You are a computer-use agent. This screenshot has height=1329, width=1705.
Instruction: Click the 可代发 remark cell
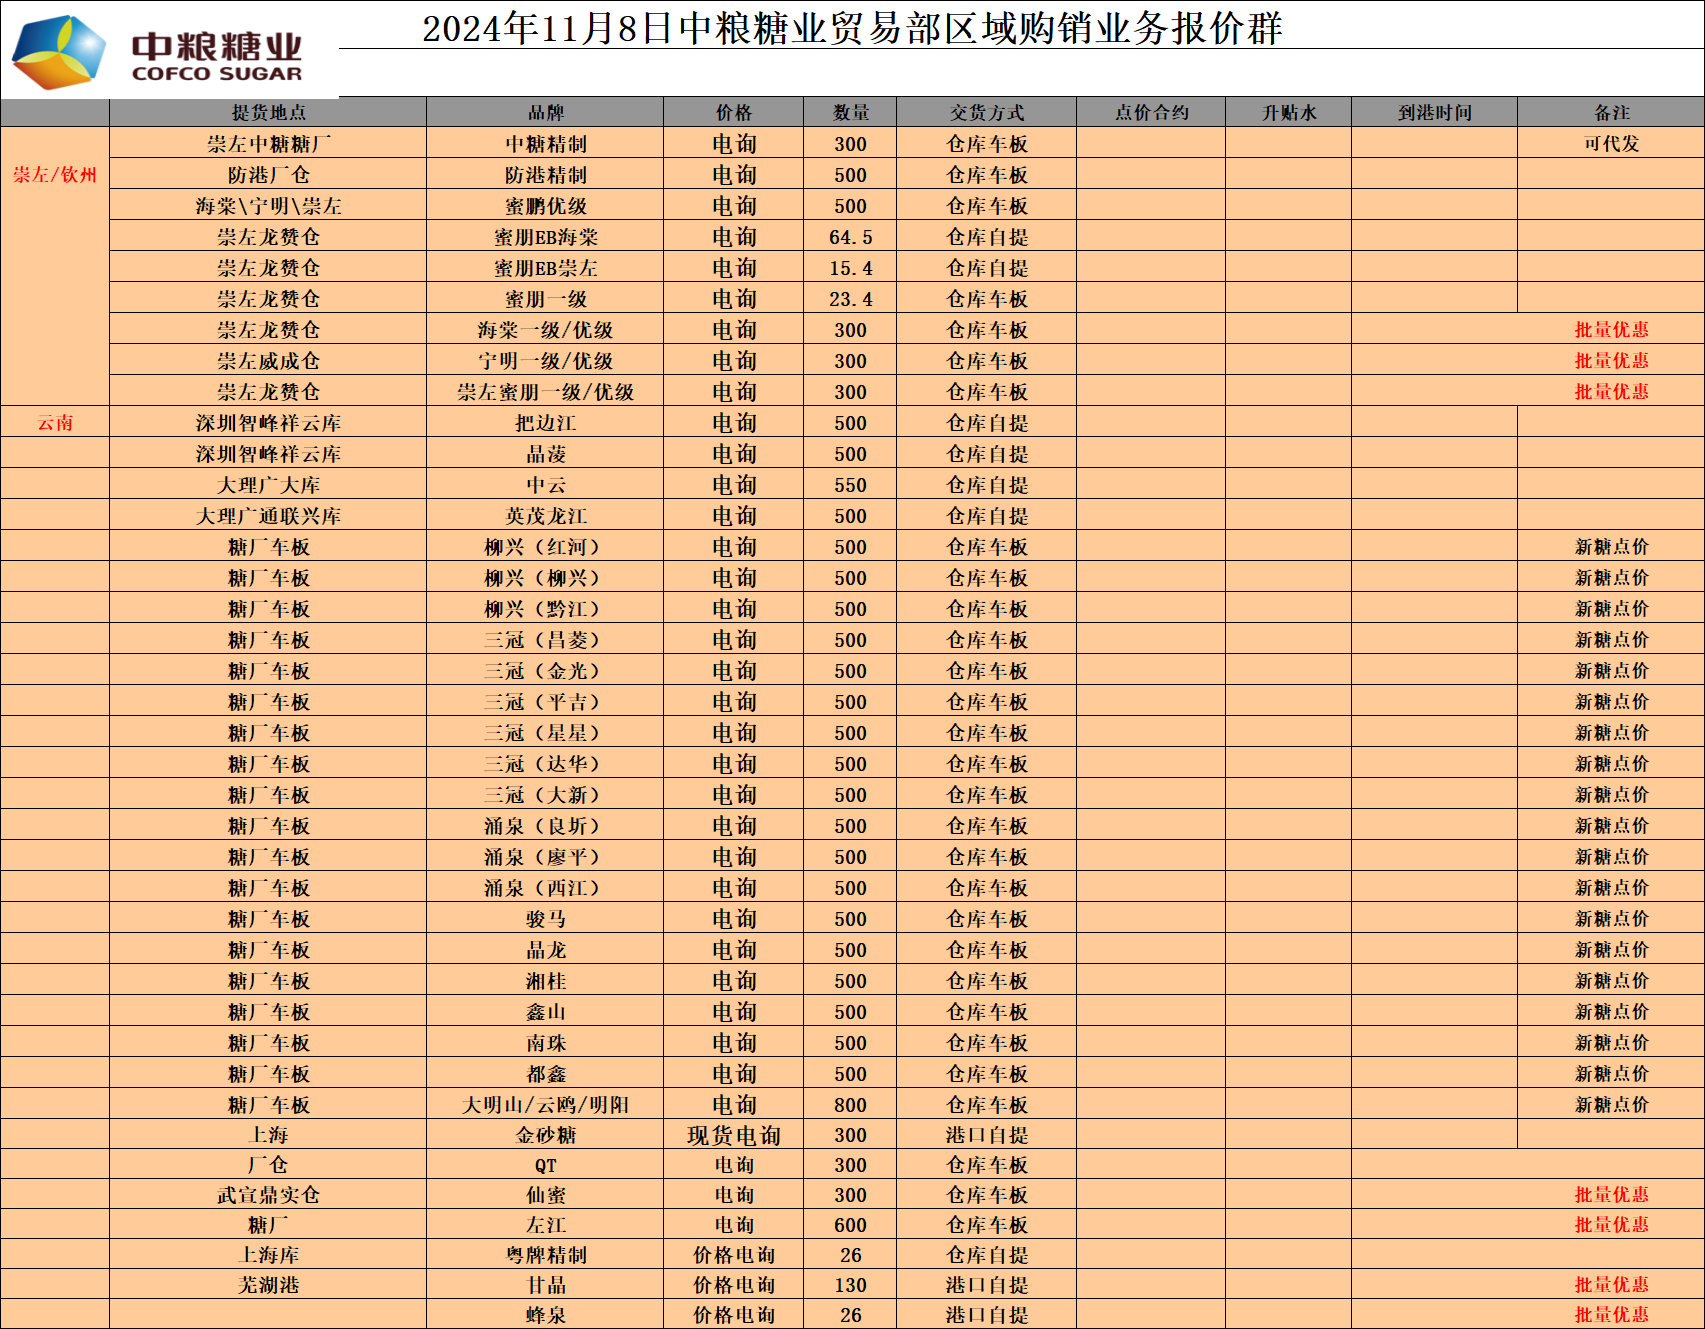(1611, 144)
